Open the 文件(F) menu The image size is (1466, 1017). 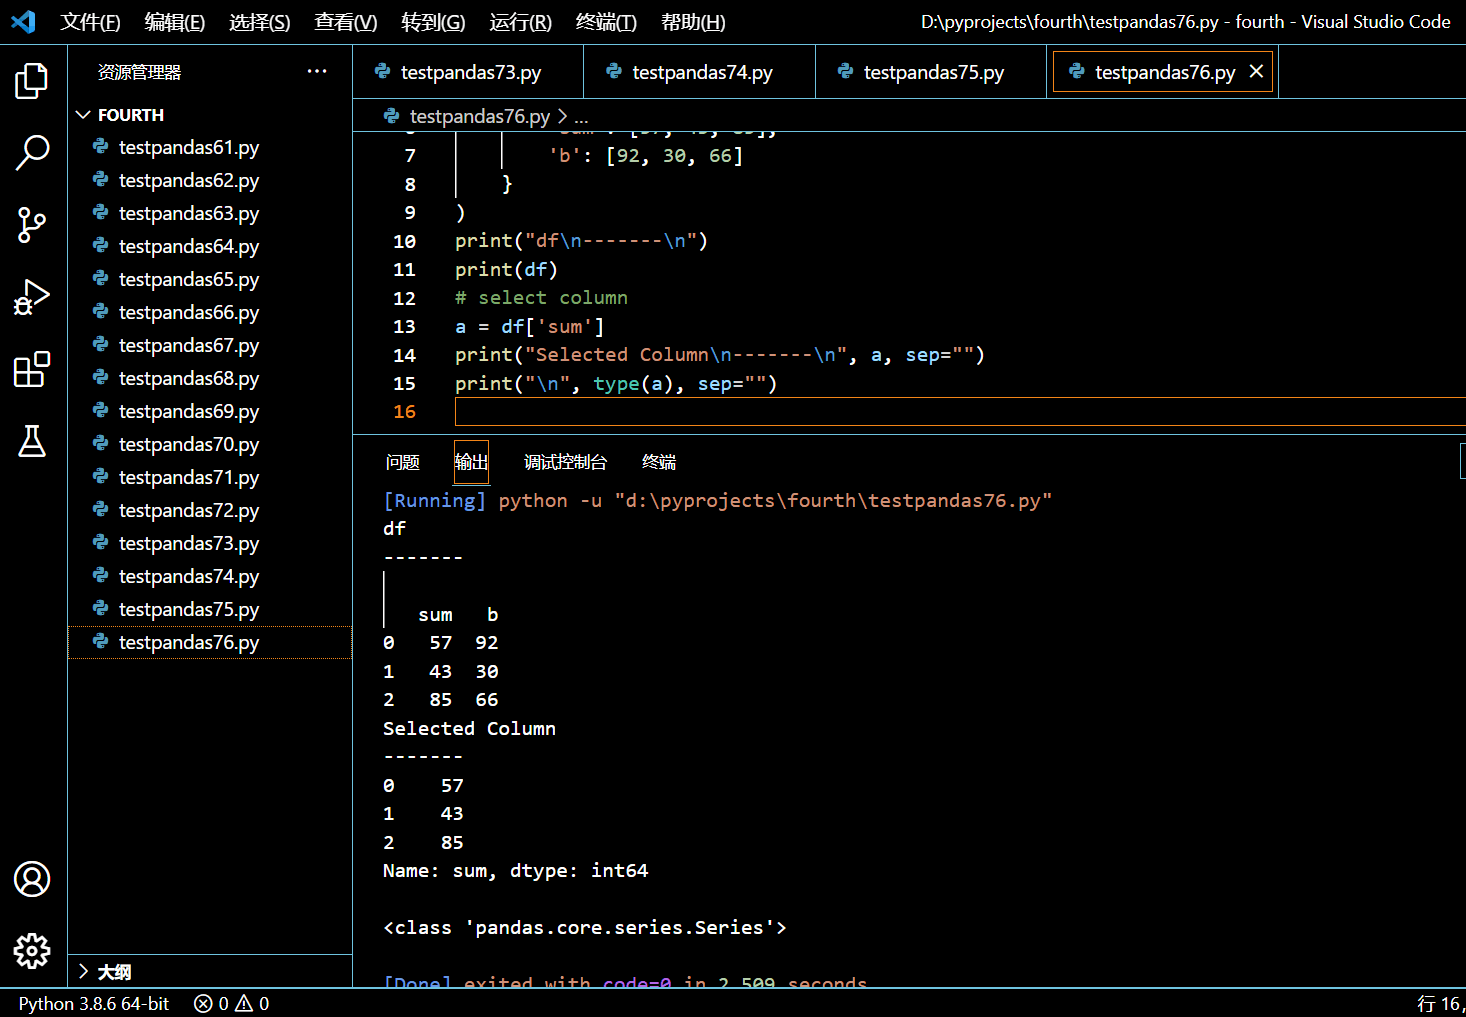[90, 22]
